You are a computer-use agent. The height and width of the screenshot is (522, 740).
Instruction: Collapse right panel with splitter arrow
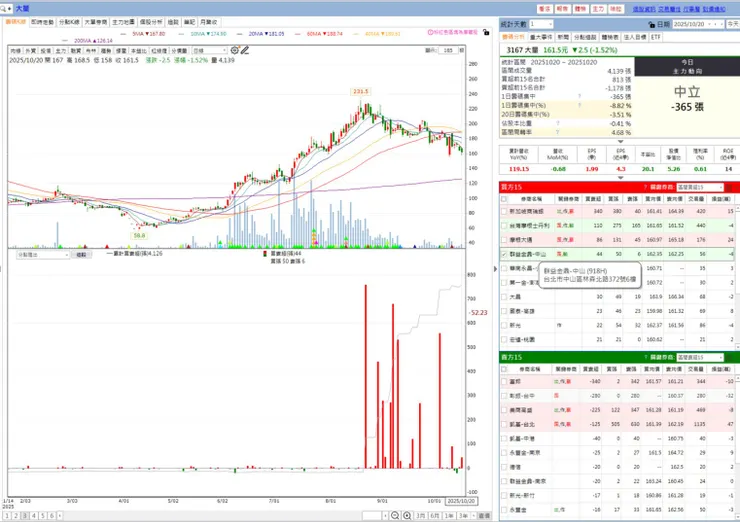(495, 269)
